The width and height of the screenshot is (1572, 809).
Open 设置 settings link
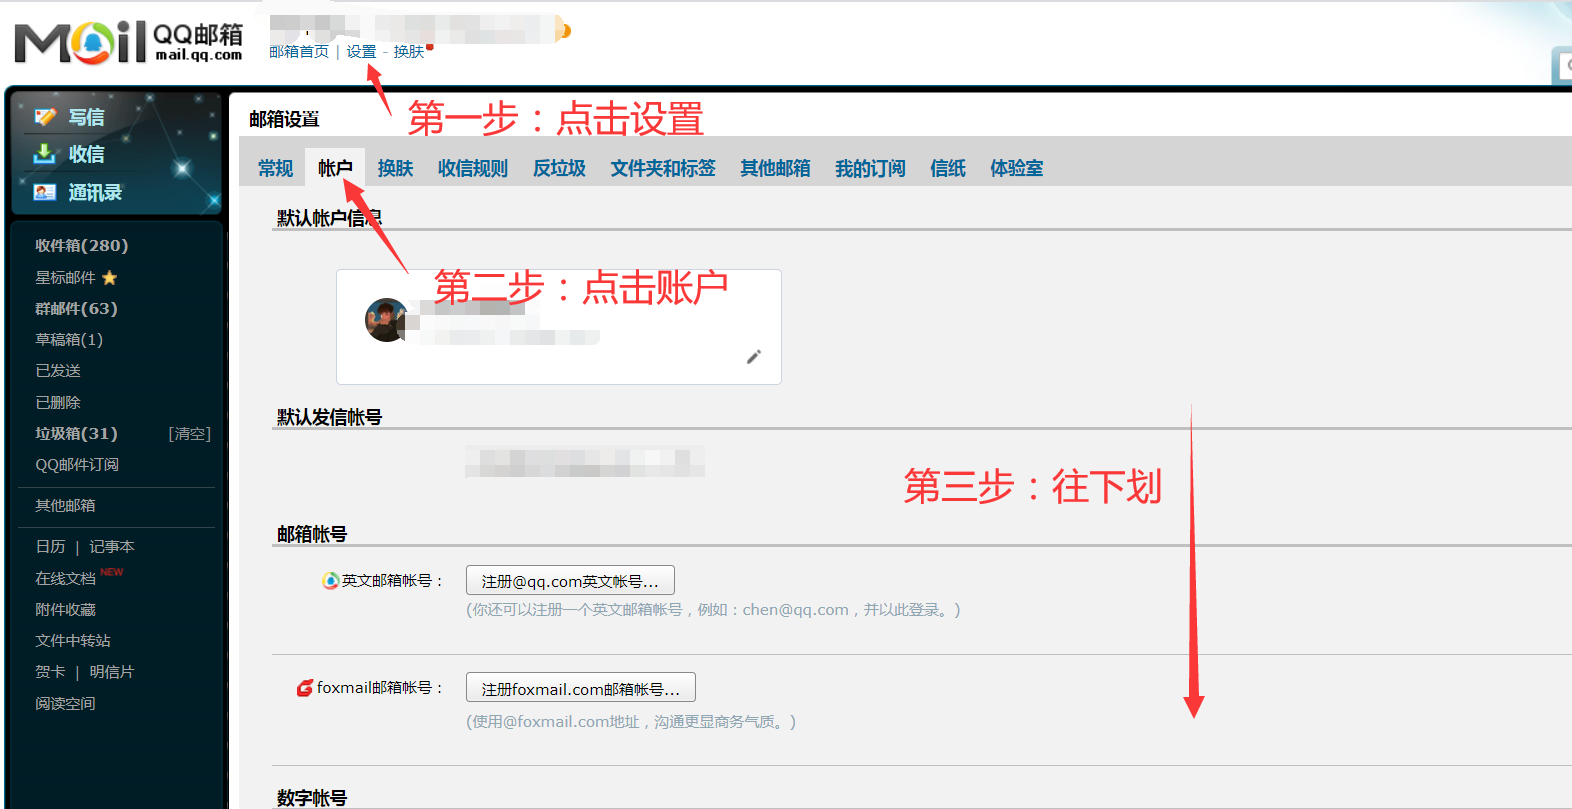click(361, 51)
